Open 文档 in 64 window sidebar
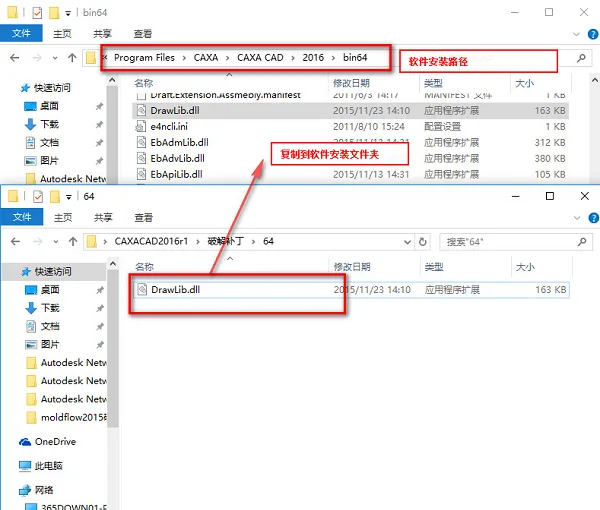The image size is (600, 510). [50, 326]
